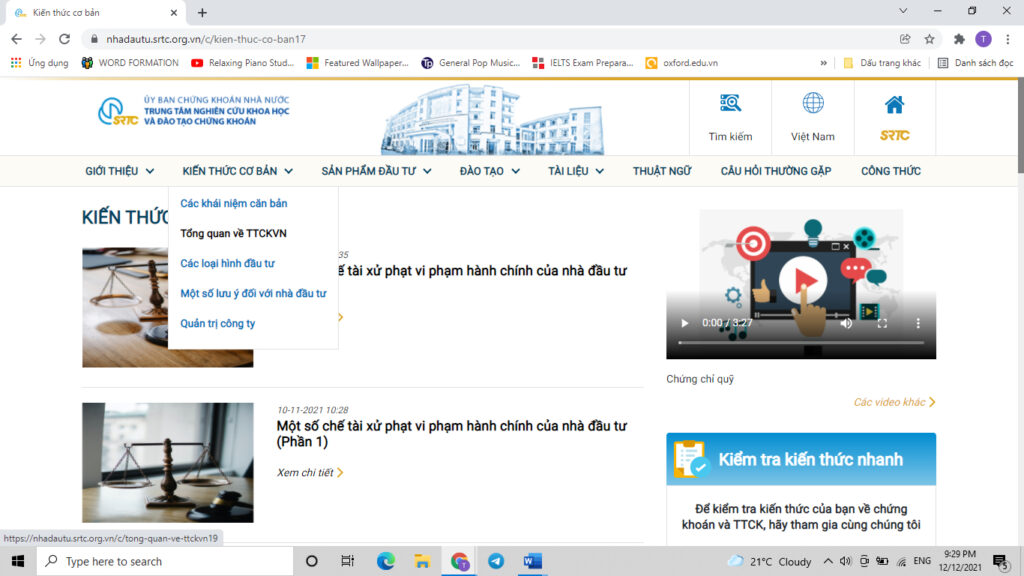The width and height of the screenshot is (1024, 576).
Task: Select Một số lưu ý đối với nhà đầu tư
Action: pos(253,293)
